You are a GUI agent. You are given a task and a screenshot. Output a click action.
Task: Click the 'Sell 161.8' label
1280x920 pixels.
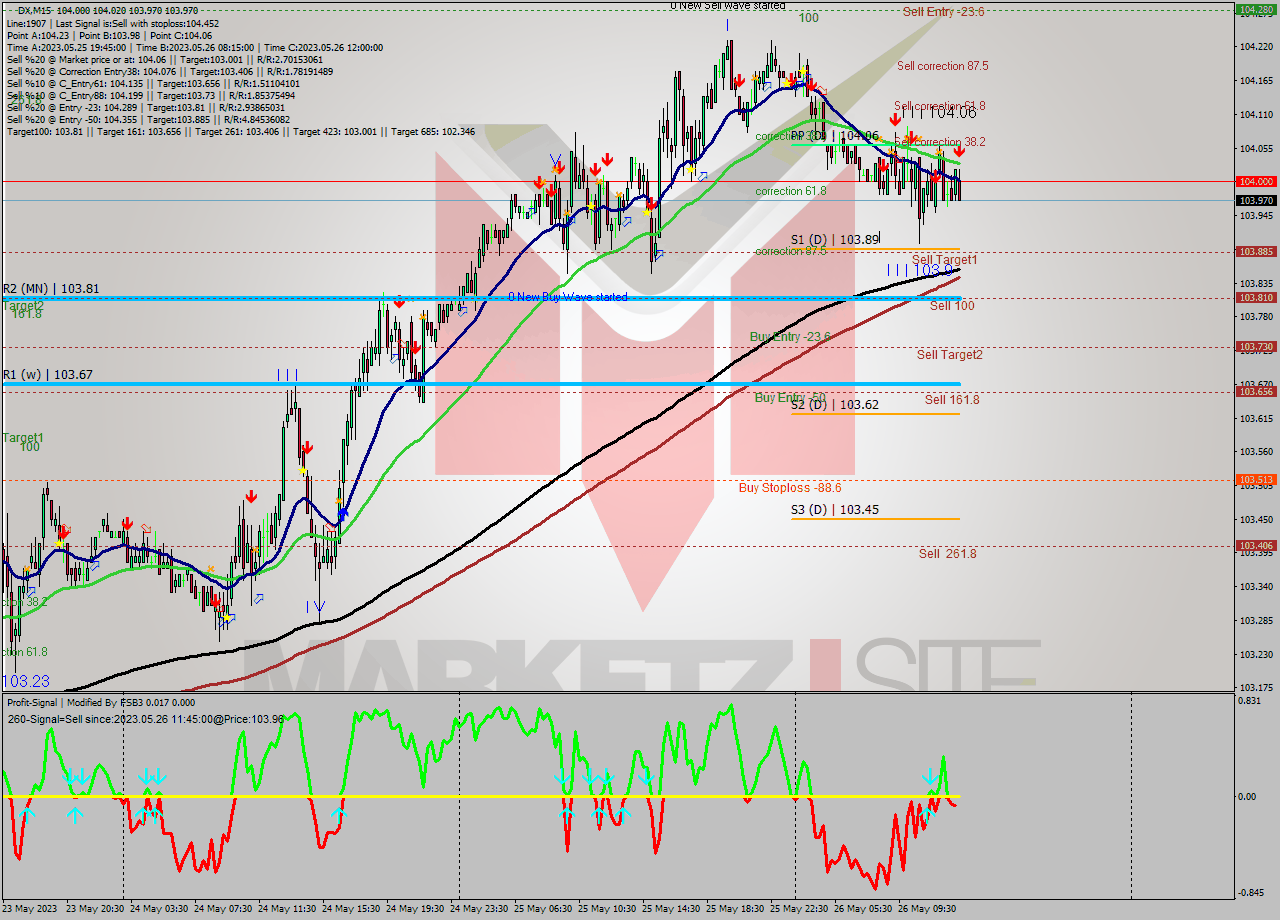951,400
